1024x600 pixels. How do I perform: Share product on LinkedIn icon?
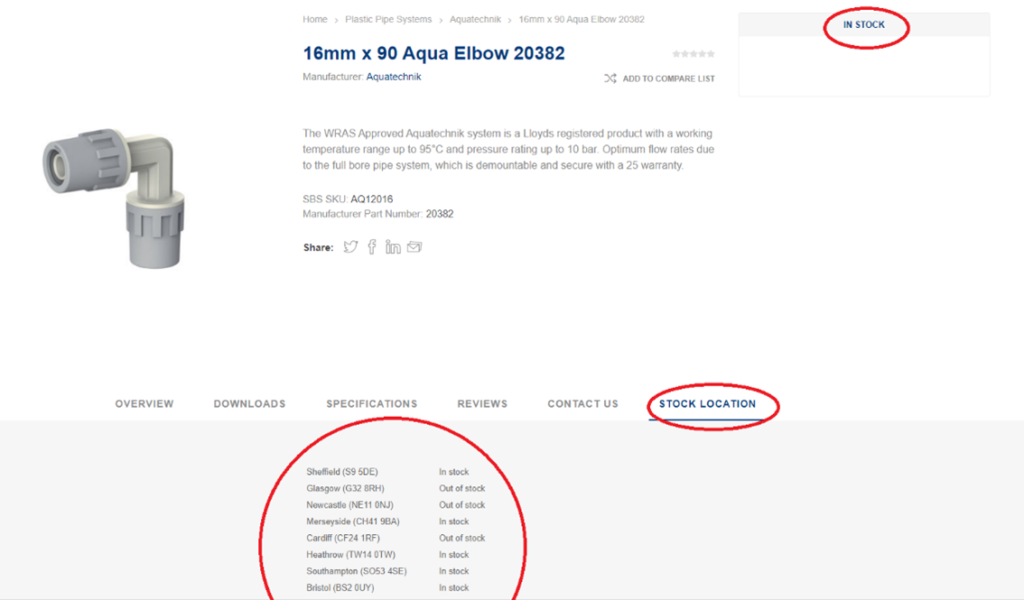point(392,247)
